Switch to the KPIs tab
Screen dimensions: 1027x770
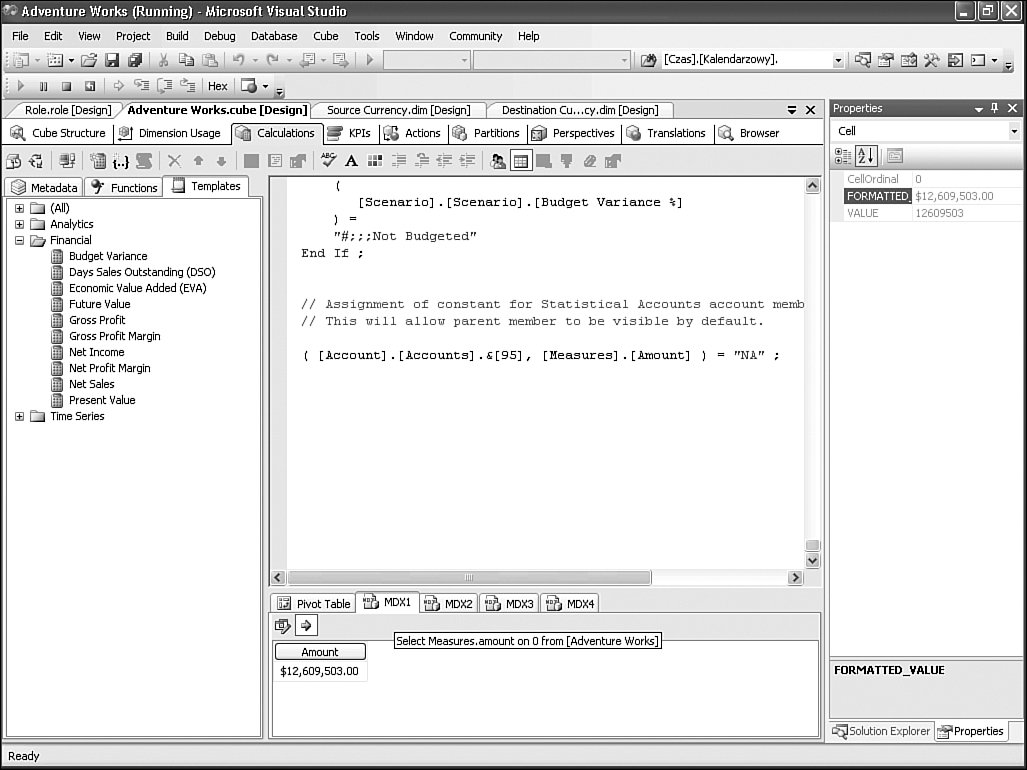(351, 134)
